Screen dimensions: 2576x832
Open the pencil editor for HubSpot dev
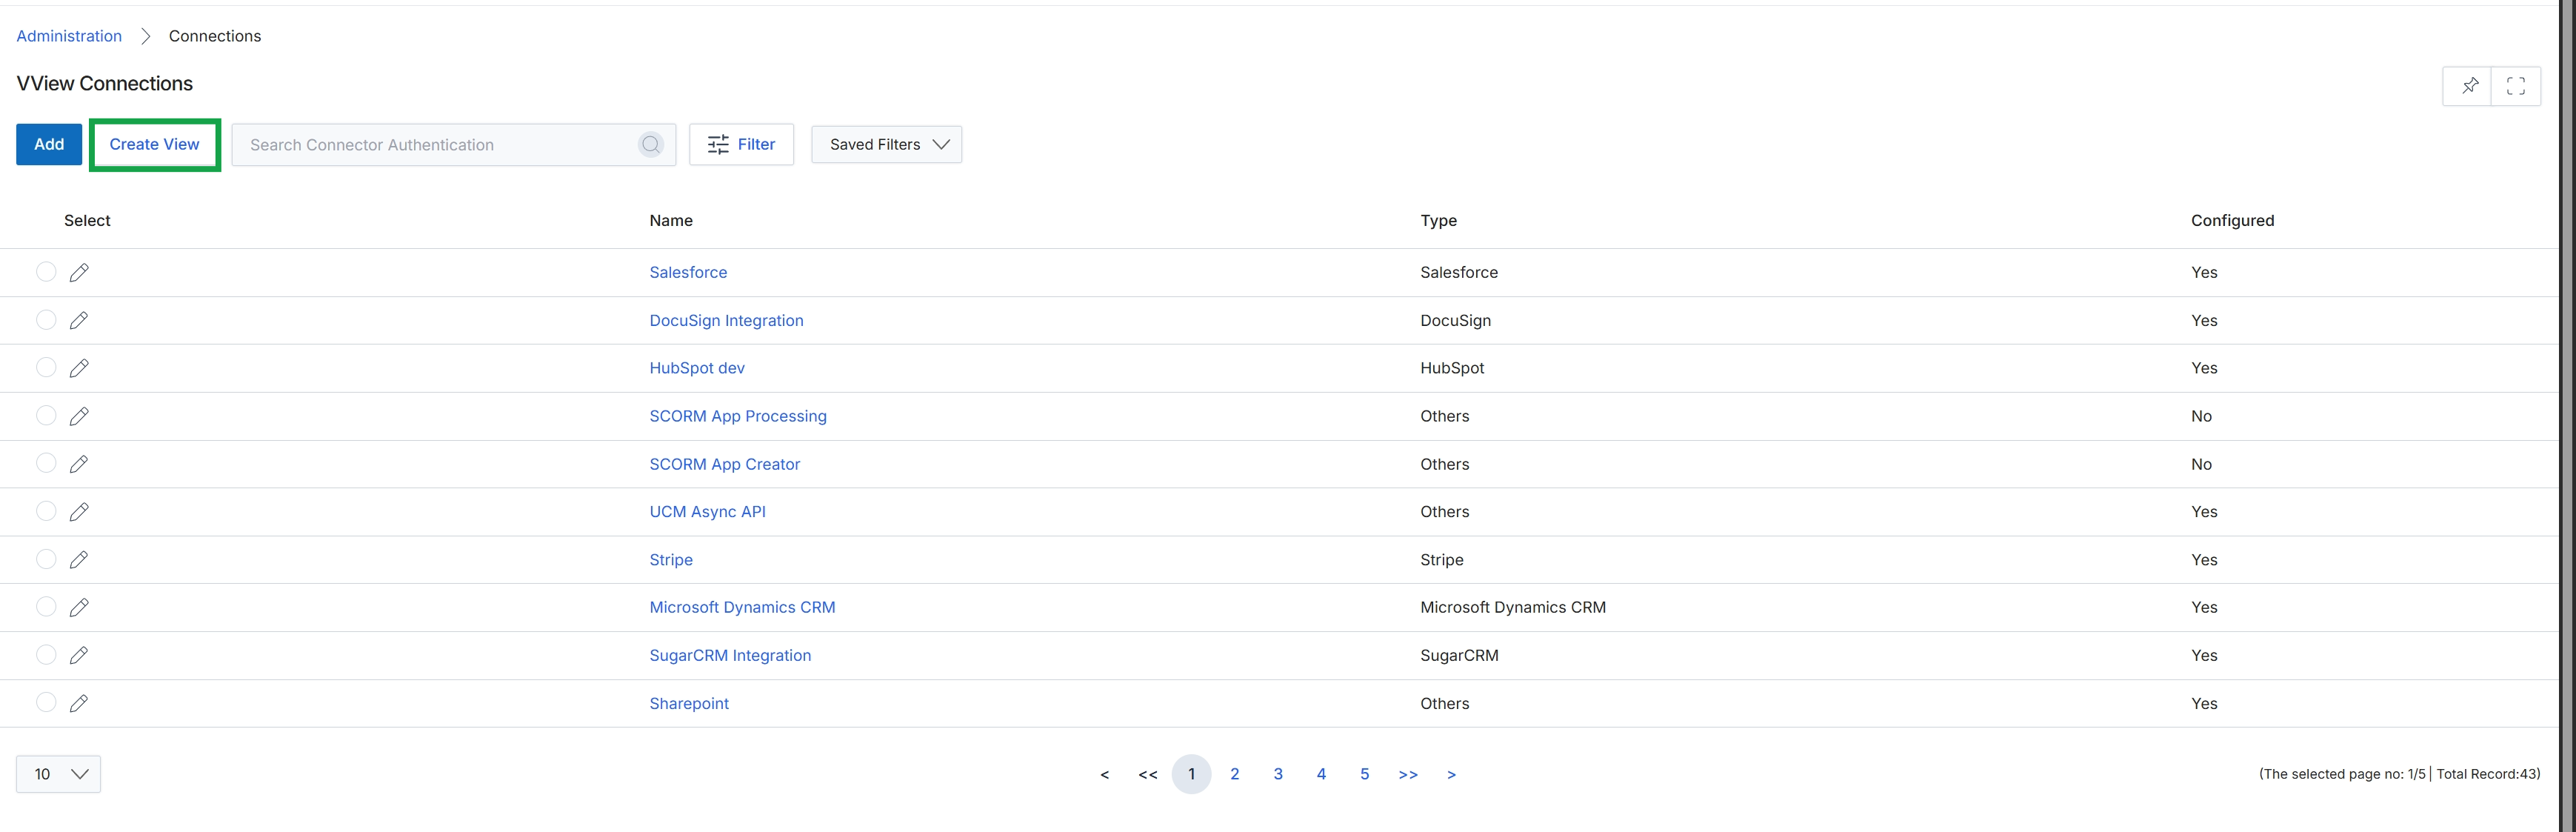pyautogui.click(x=79, y=368)
